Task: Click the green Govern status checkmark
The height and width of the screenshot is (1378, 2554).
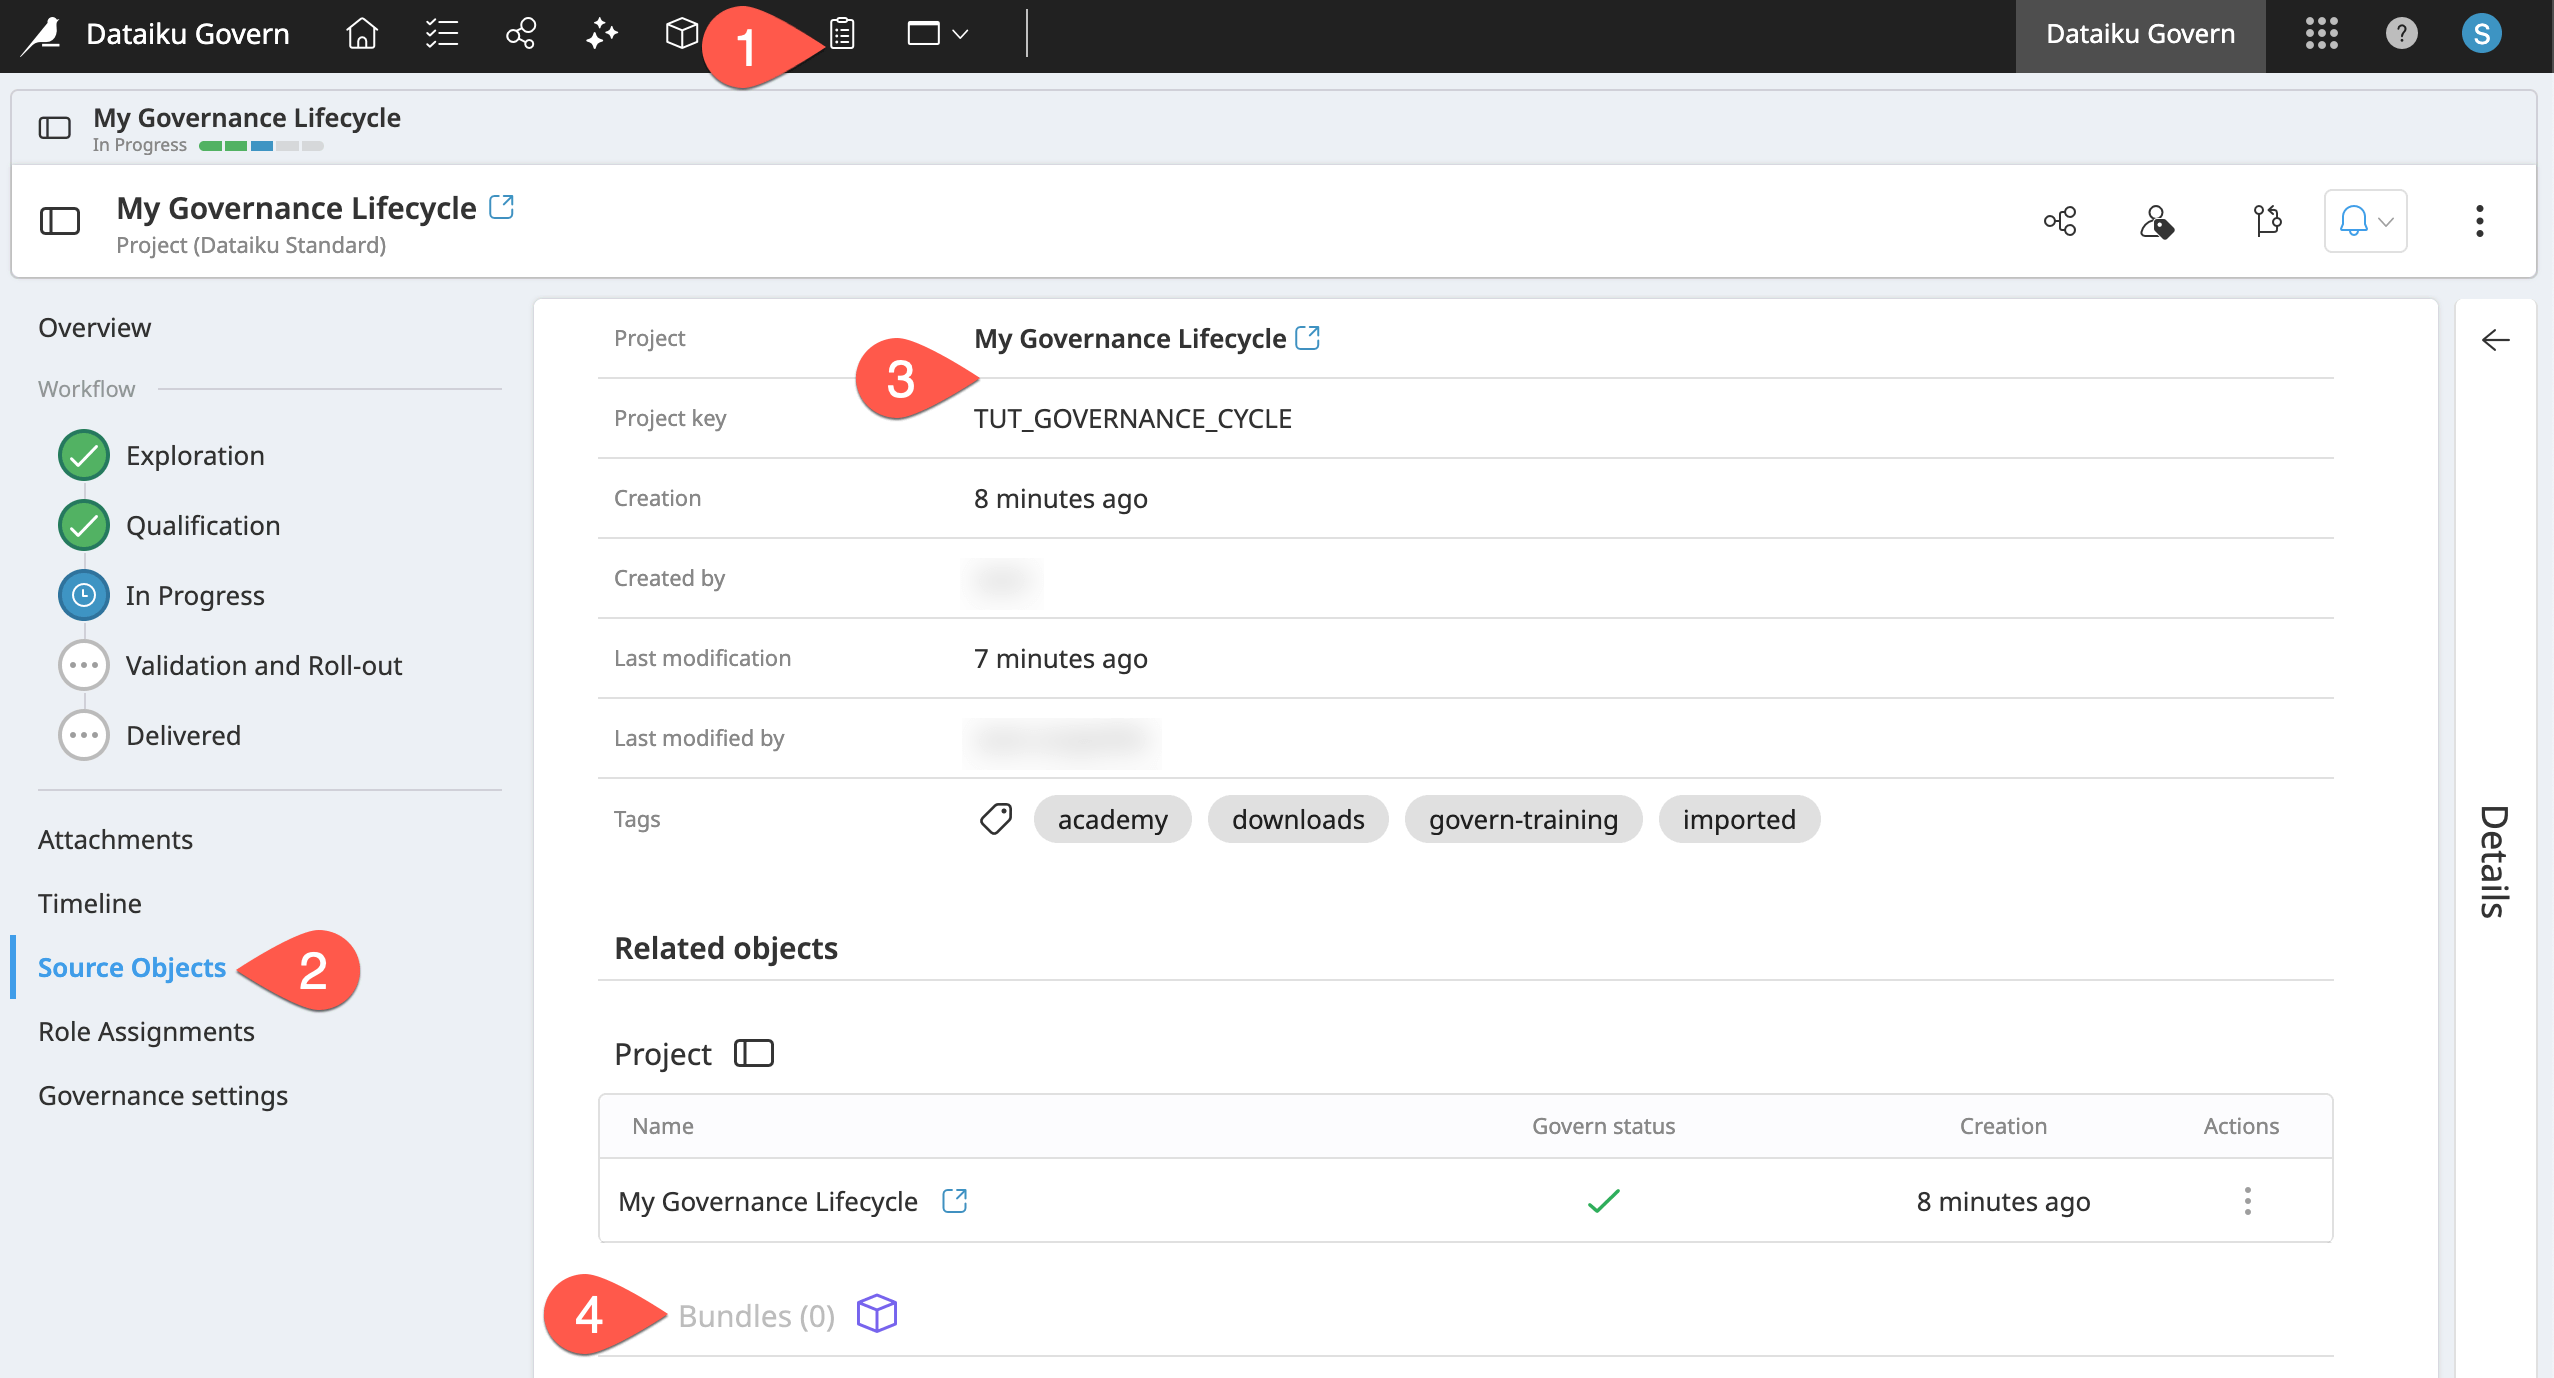Action: coord(1603,1200)
